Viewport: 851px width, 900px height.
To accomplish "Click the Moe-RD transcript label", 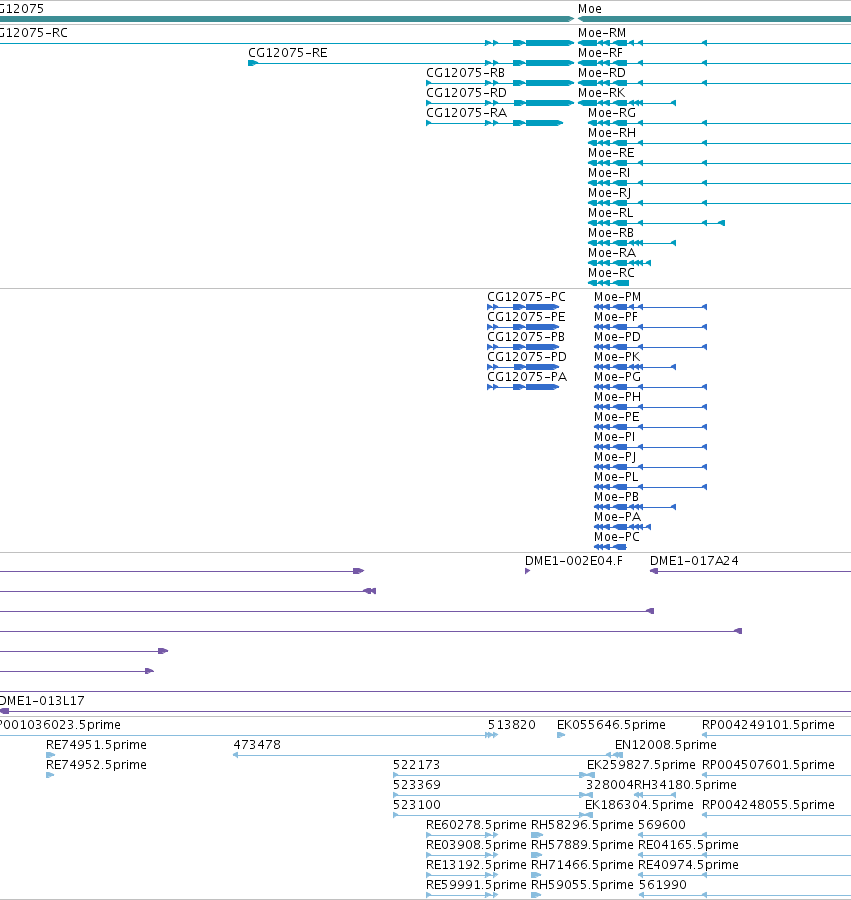I will pyautogui.click(x=601, y=73).
